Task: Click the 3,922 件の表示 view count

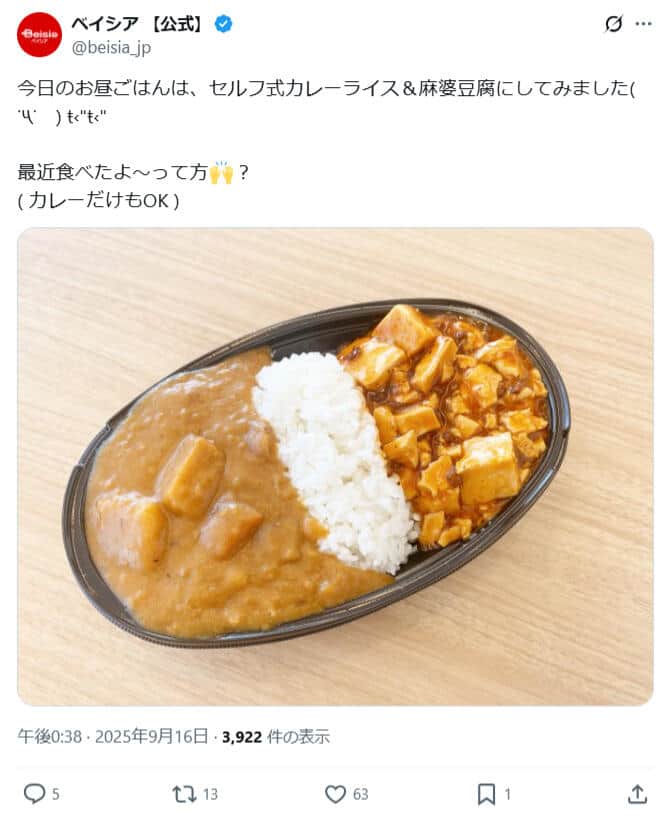Action: tap(276, 736)
